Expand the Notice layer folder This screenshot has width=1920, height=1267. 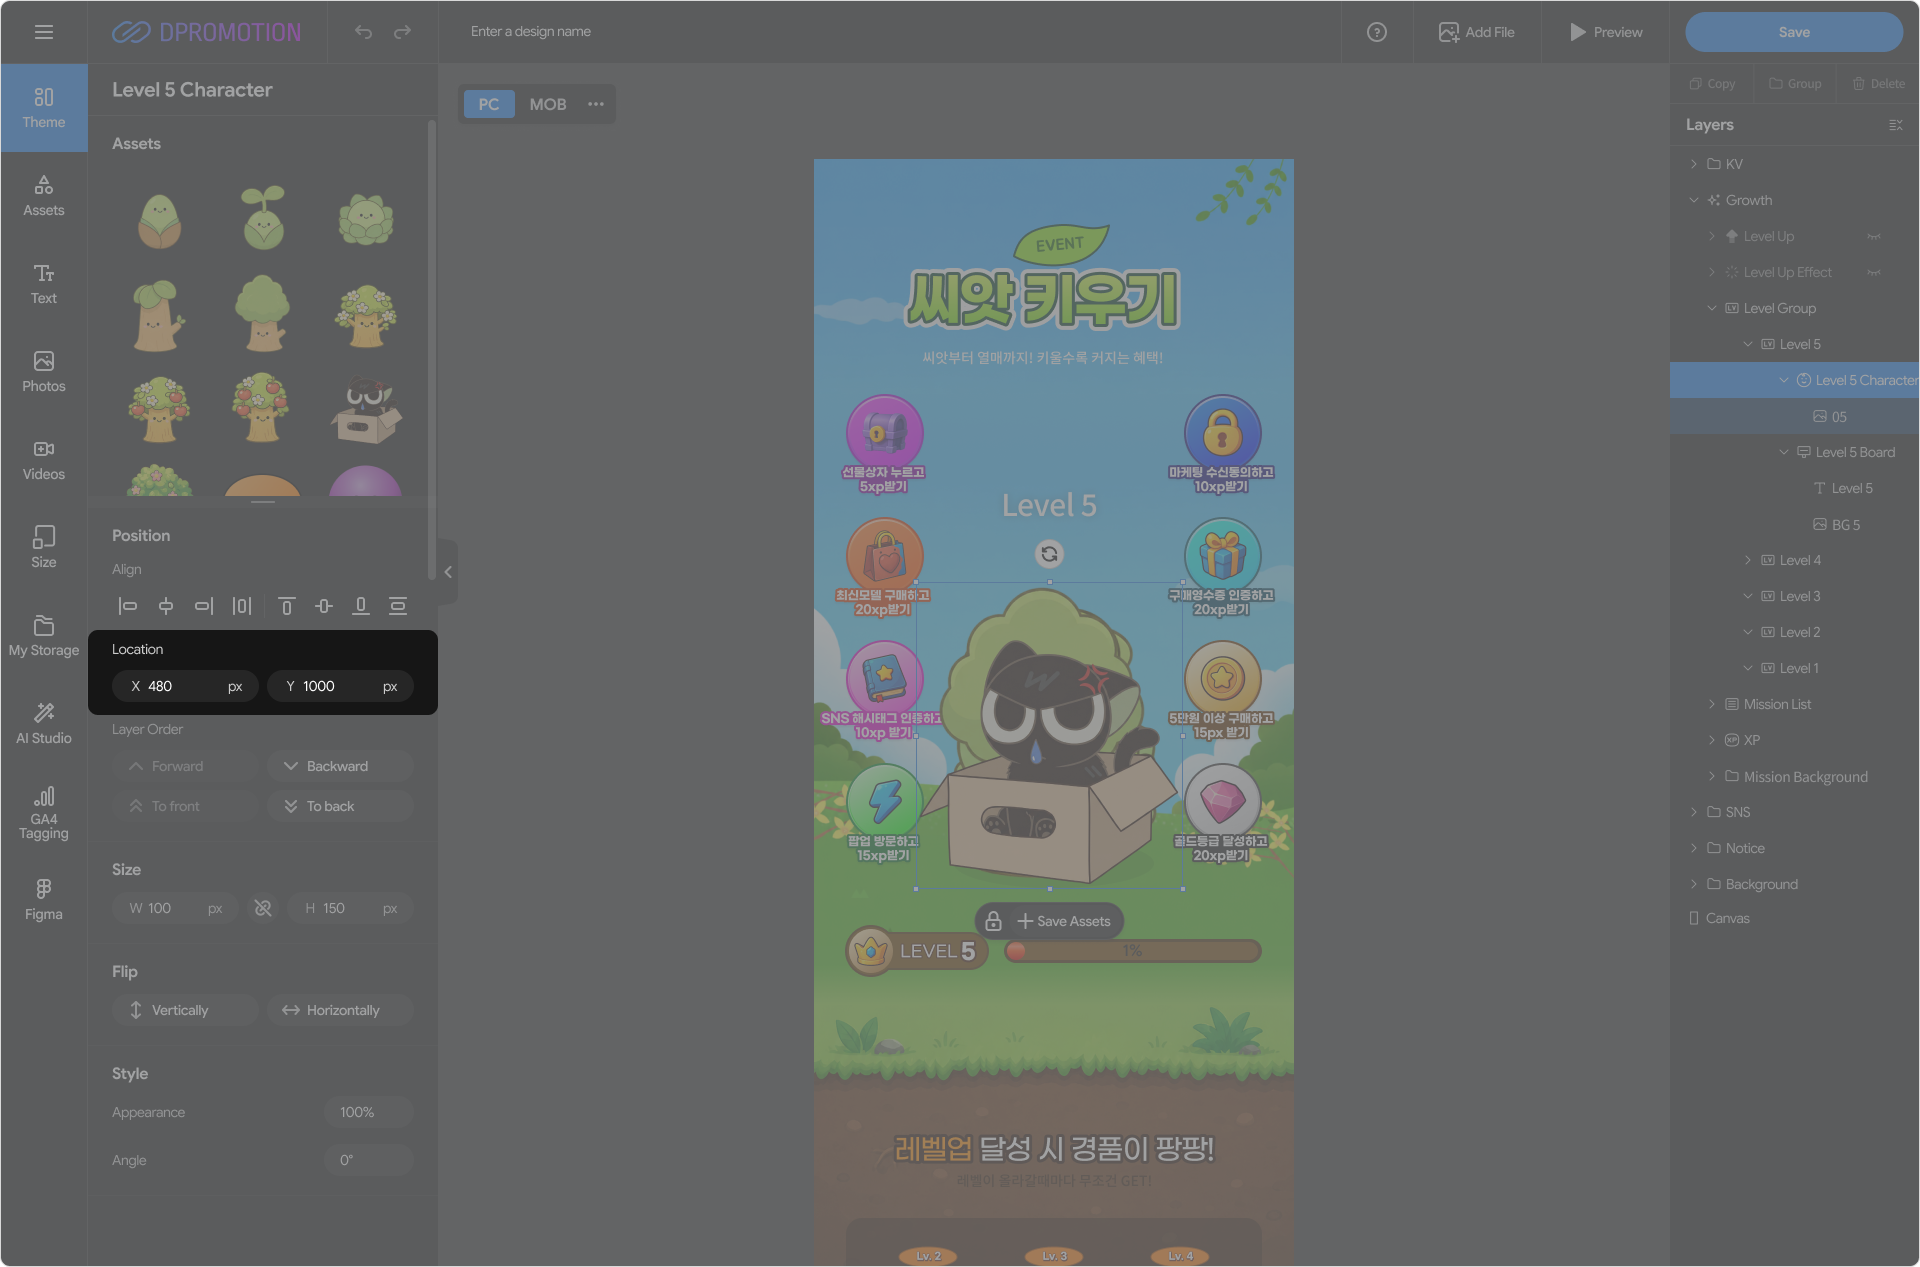tap(1694, 848)
